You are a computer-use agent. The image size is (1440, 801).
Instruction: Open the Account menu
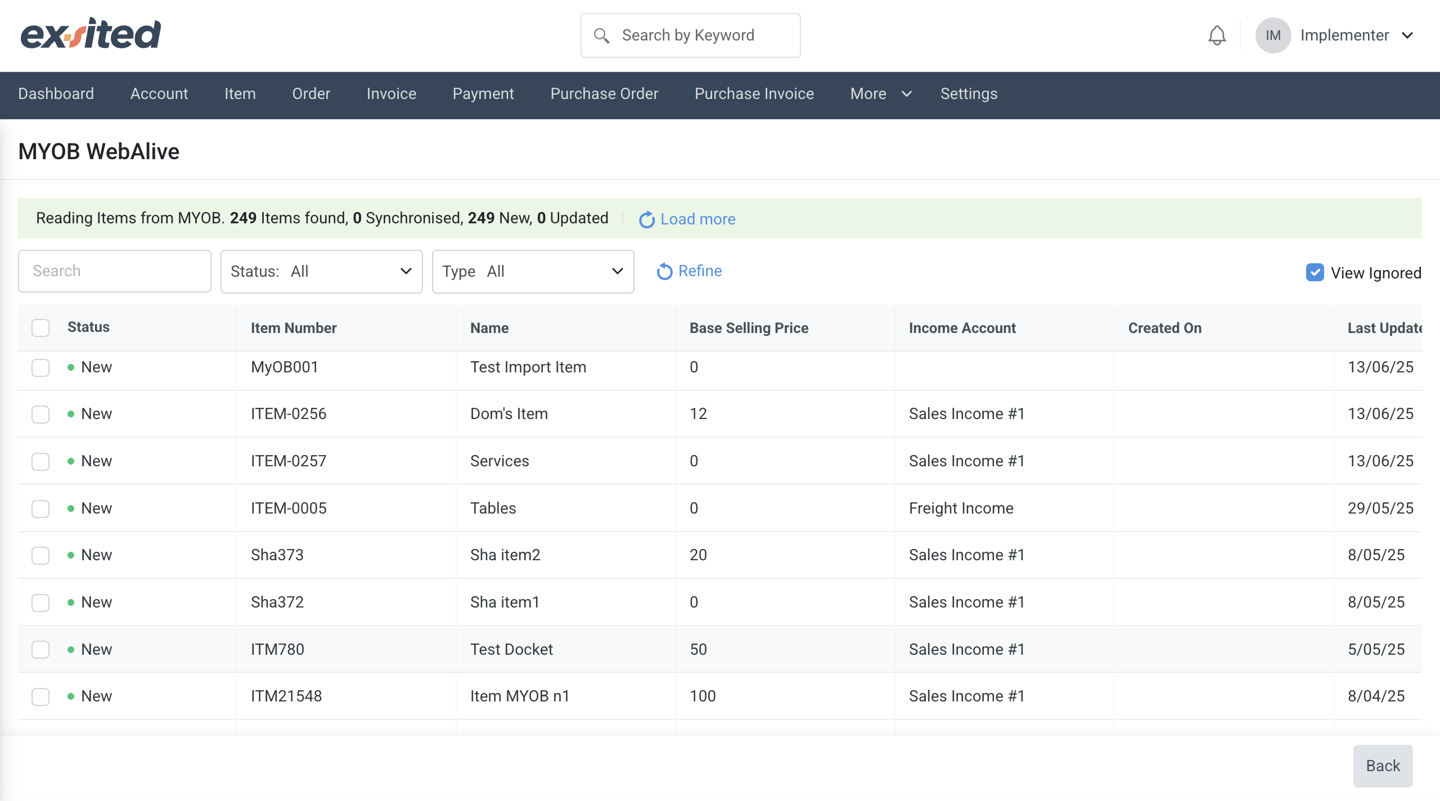[159, 94]
